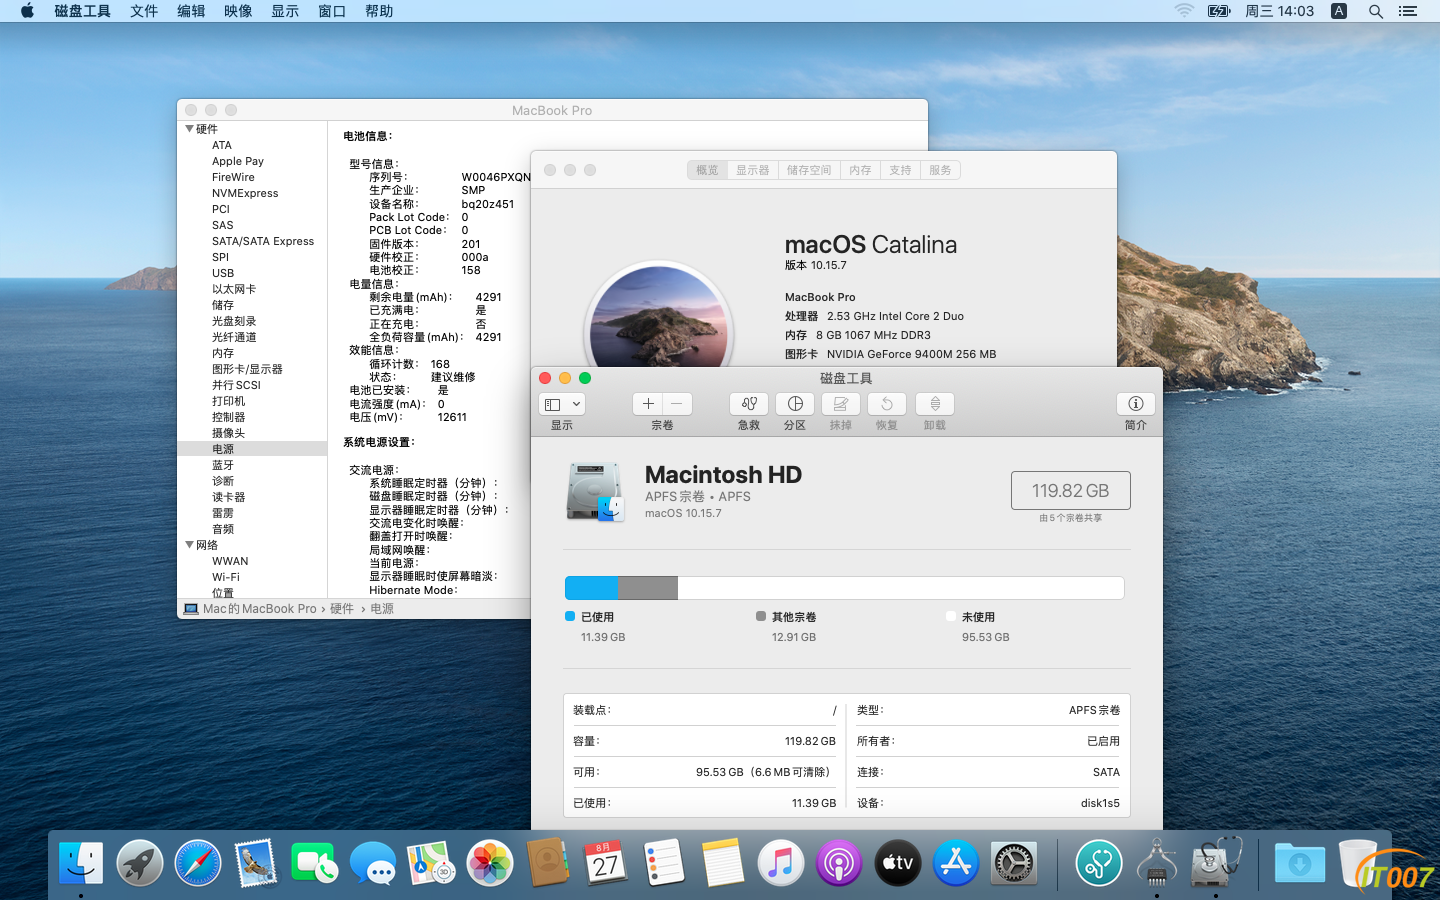Open the 映像 menu

coord(238,11)
